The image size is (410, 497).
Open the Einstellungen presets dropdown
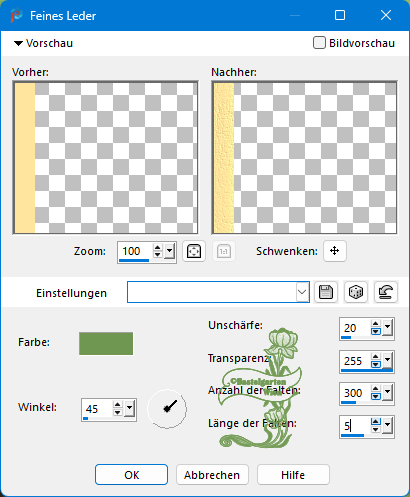coord(302,292)
